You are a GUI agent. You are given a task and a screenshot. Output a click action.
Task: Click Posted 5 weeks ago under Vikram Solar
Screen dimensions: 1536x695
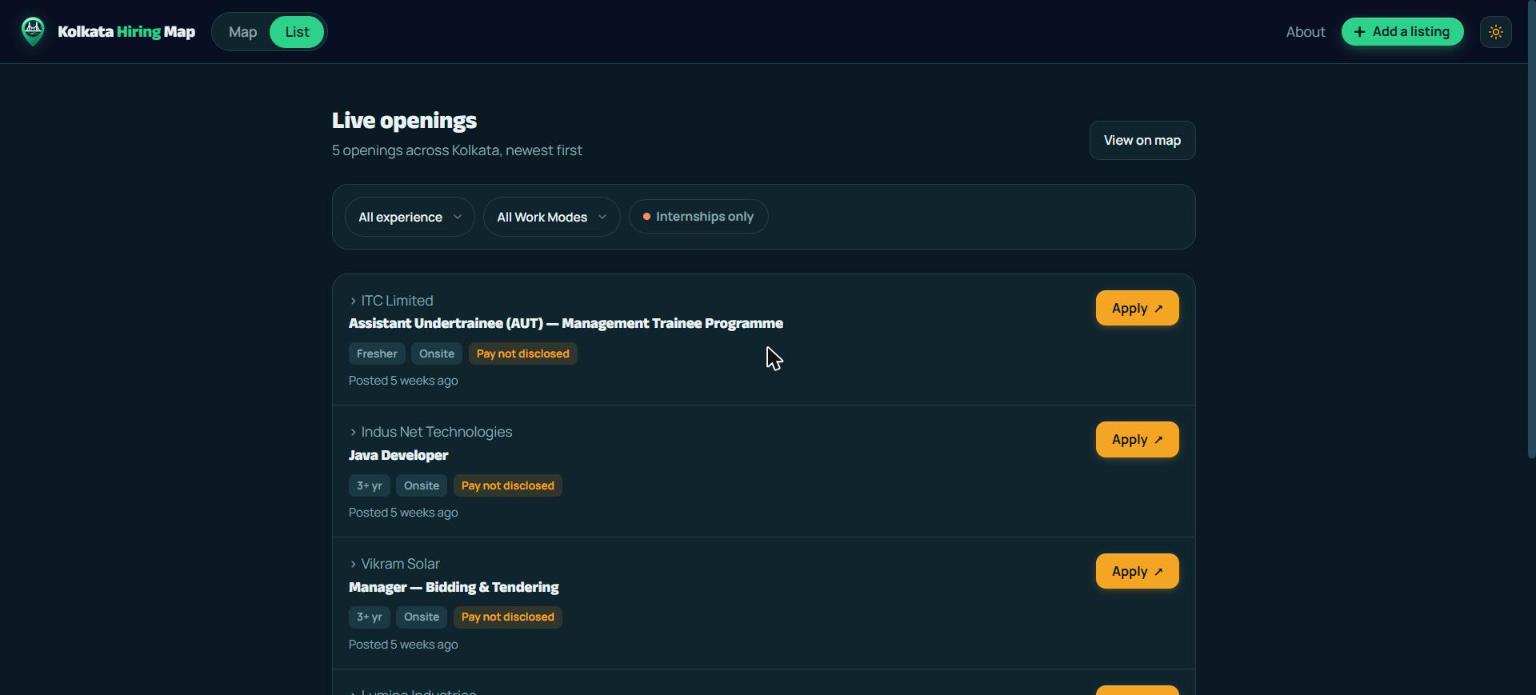403,645
